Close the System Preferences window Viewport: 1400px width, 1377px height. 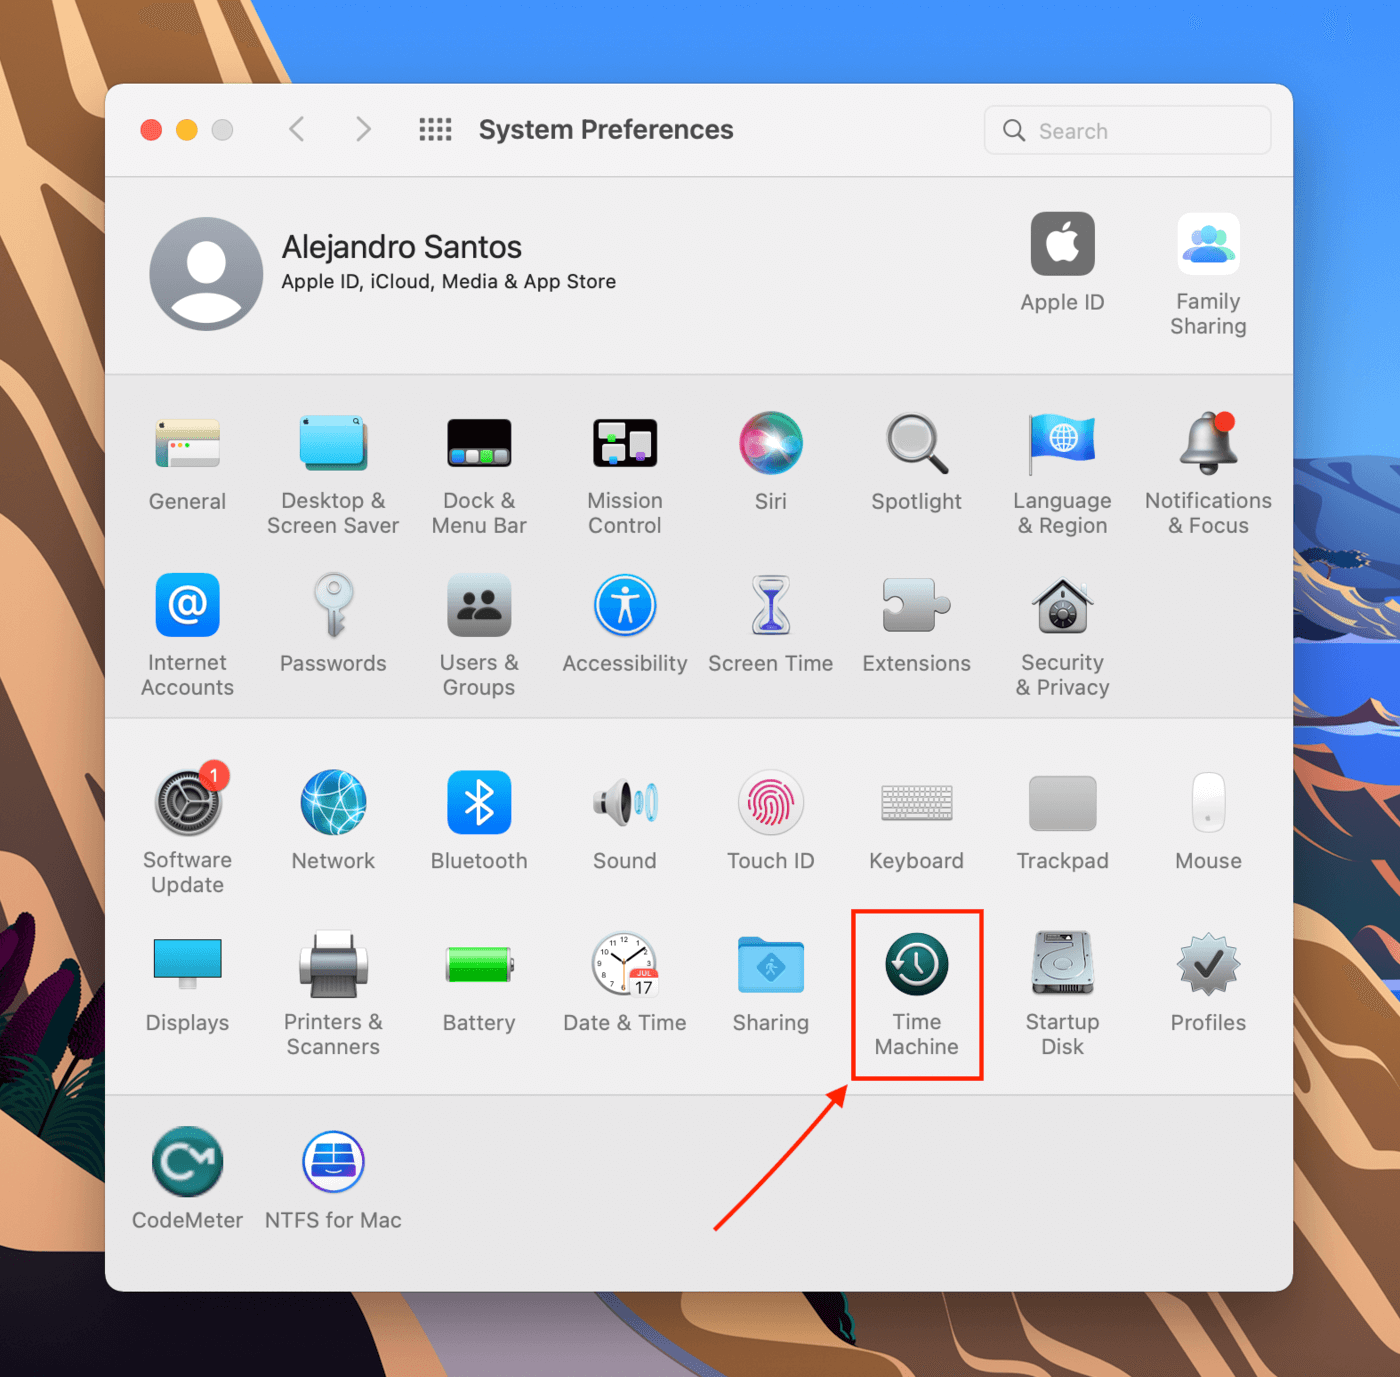pyautogui.click(x=151, y=130)
